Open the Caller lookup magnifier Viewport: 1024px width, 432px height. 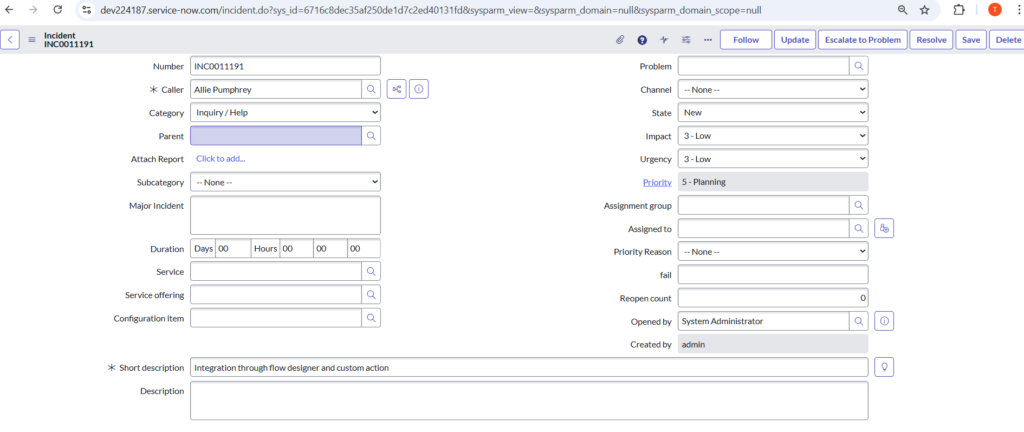370,90
